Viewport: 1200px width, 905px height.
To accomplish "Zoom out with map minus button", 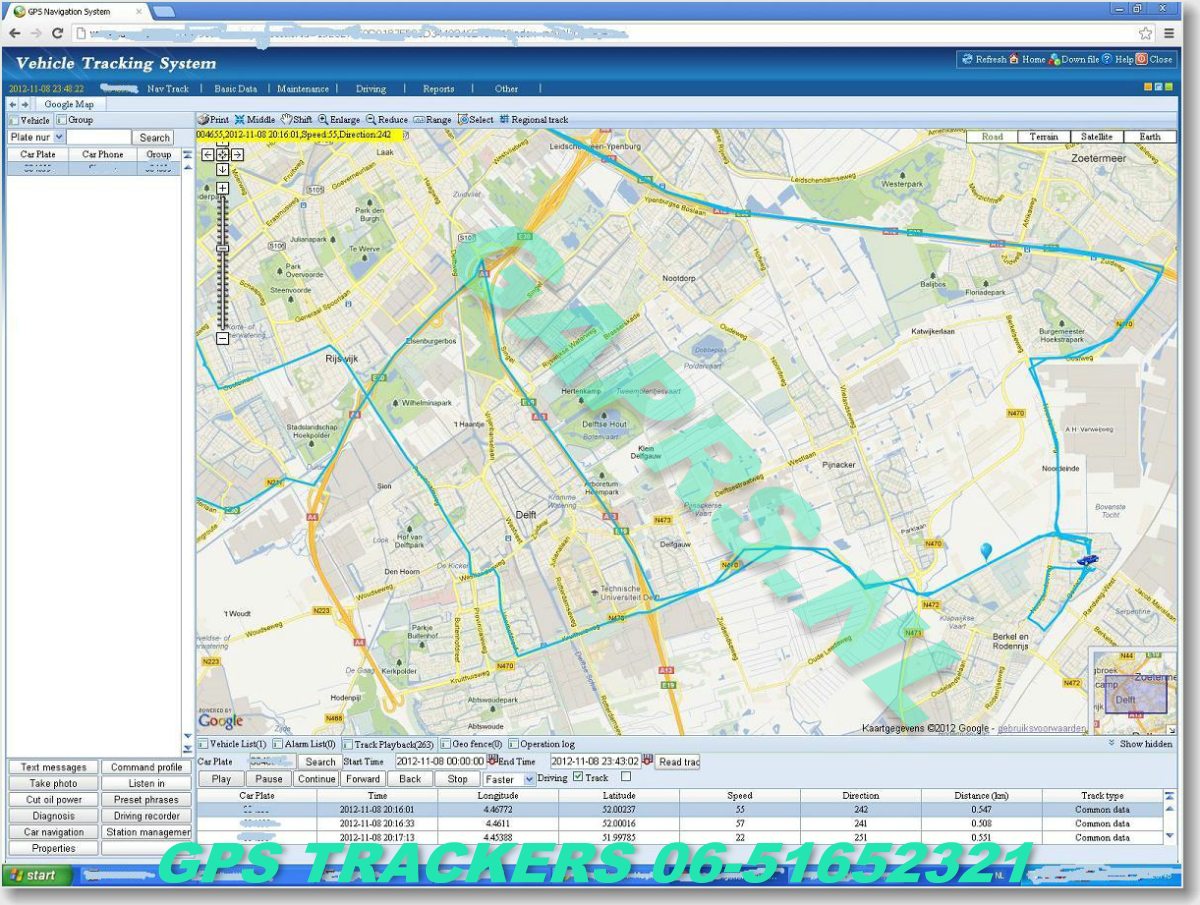I will coord(223,338).
